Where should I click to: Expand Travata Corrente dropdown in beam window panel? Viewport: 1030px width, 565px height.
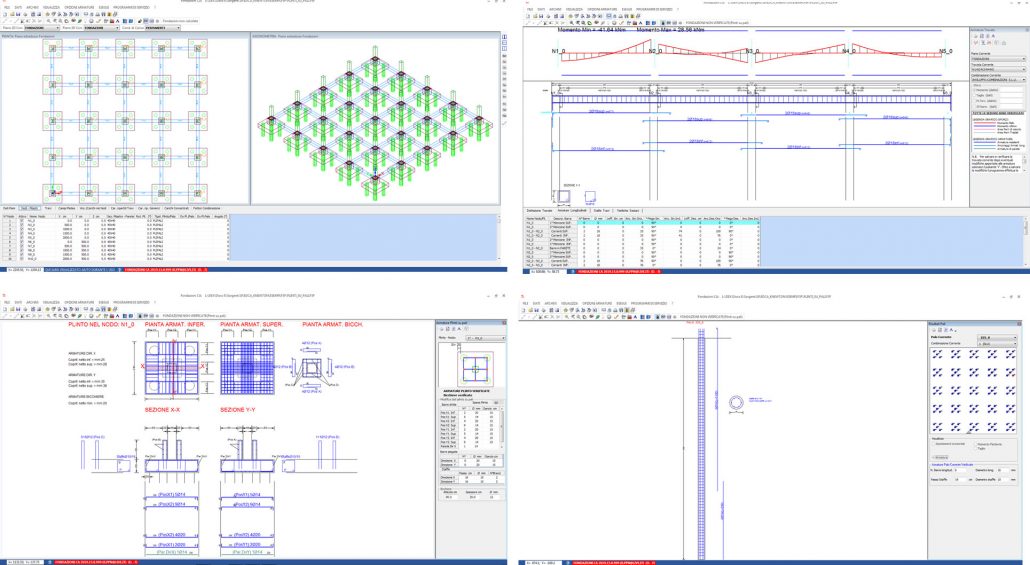(x=998, y=69)
